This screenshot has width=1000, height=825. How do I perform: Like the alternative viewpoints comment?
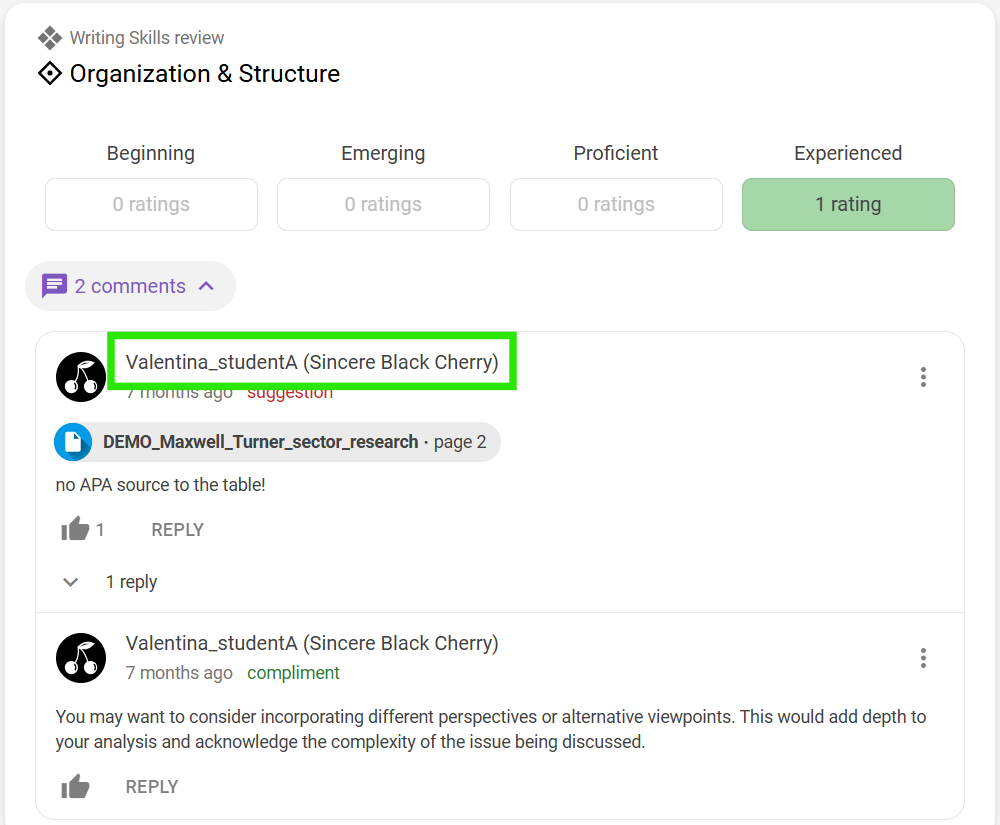(x=75, y=787)
